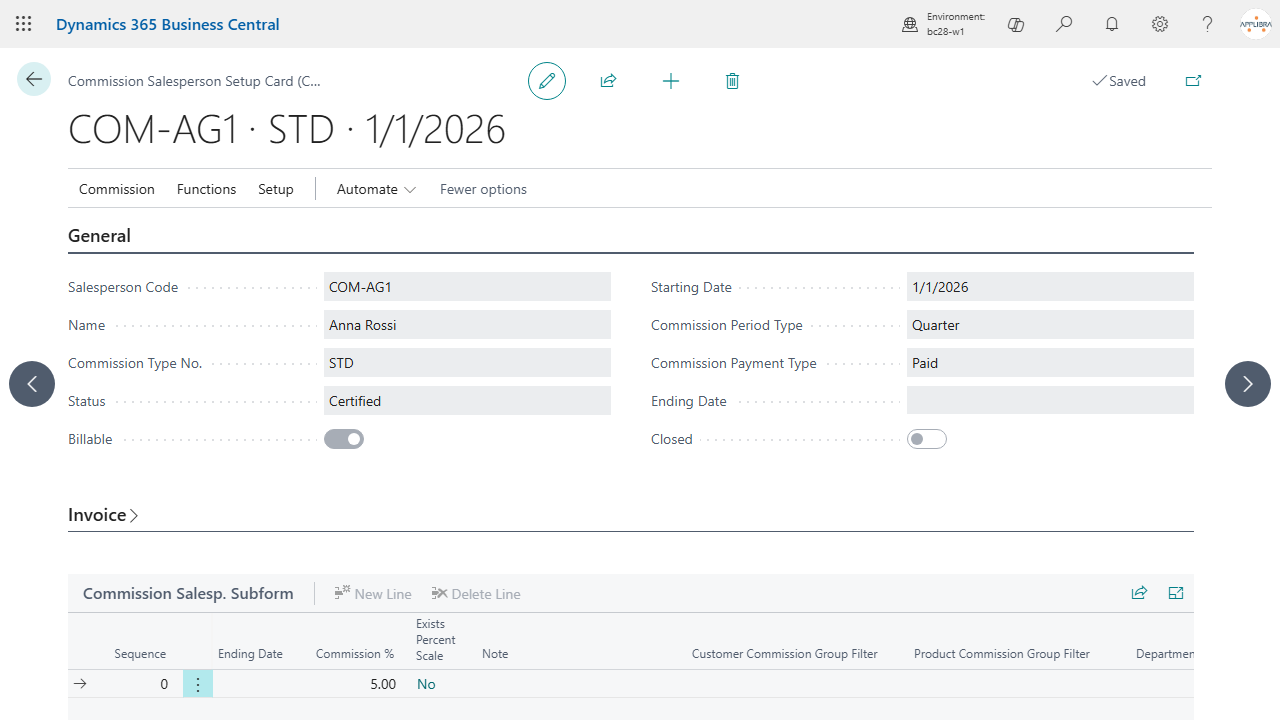The width and height of the screenshot is (1280, 720).
Task: Open the notifications bell
Action: [1112, 24]
